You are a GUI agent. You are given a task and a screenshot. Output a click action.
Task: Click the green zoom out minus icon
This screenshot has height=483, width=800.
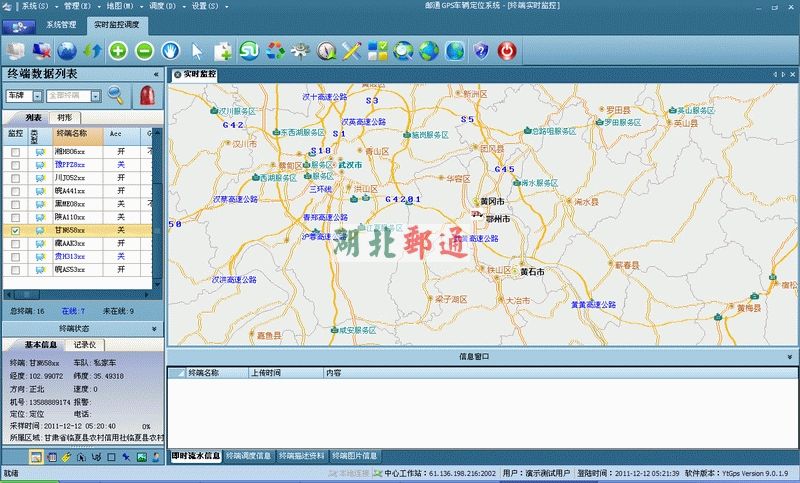[x=145, y=50]
